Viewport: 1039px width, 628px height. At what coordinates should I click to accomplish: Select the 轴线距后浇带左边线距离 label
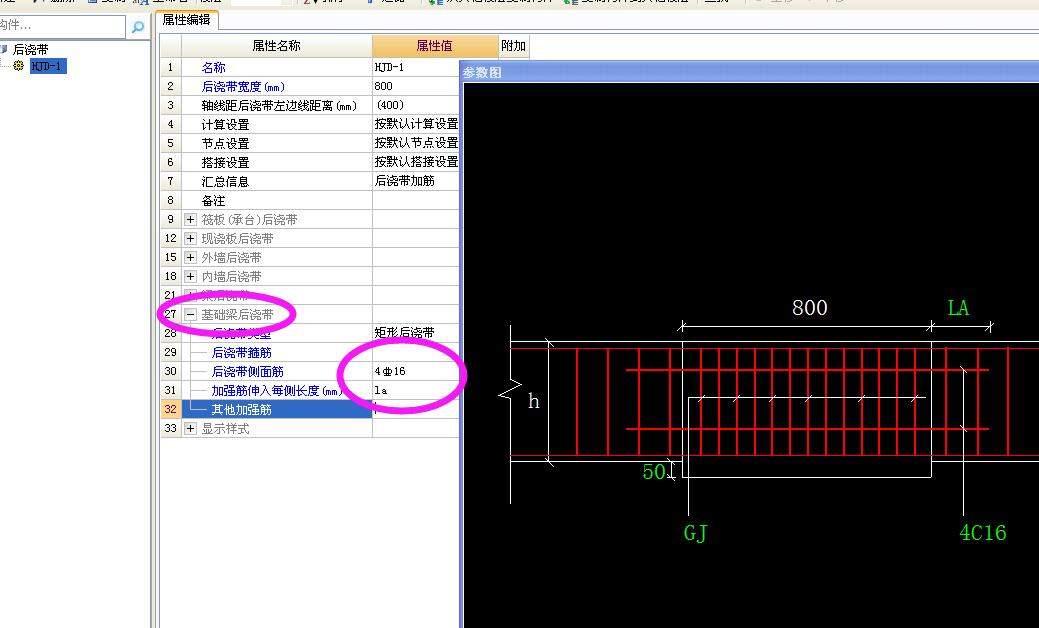[x=279, y=106]
